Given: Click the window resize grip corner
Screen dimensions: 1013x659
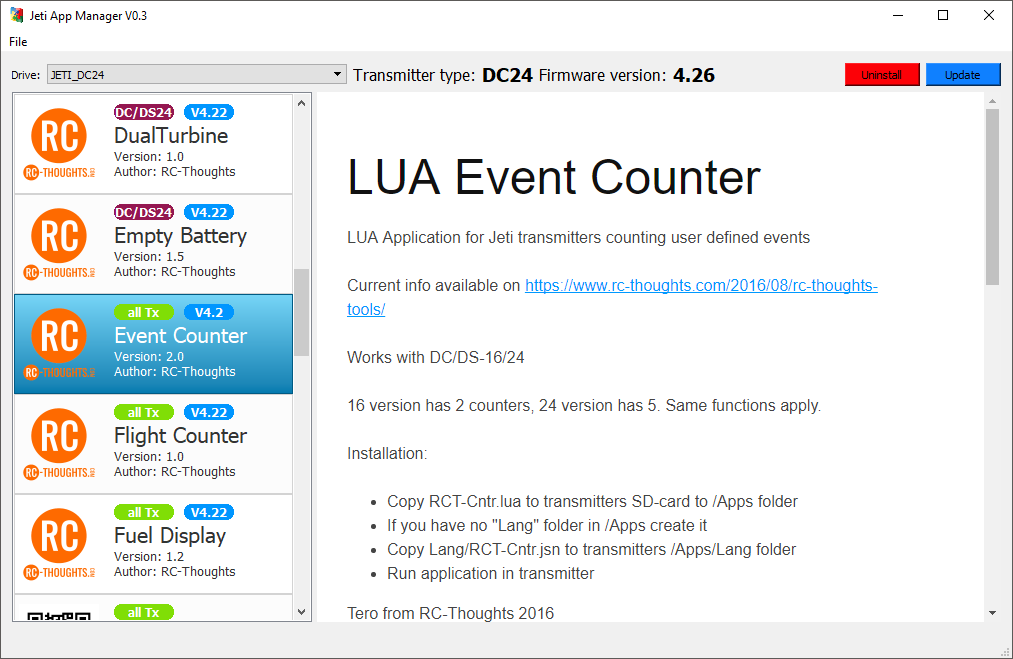Looking at the screenshot, I should pyautogui.click(x=1005, y=651).
